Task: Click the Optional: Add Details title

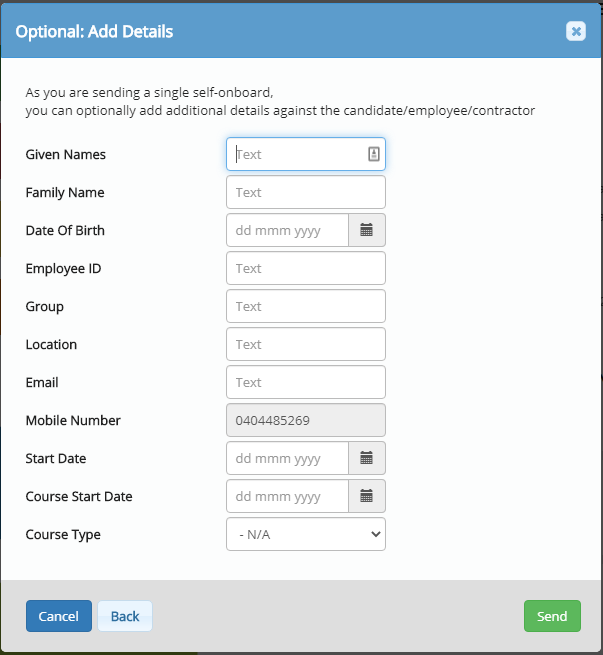Action: 94,32
